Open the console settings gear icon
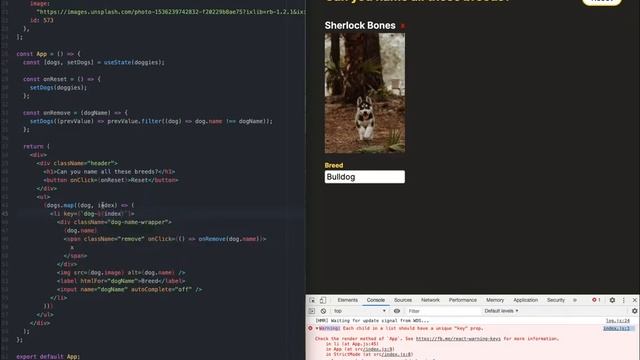640x360 pixels. [635, 311]
